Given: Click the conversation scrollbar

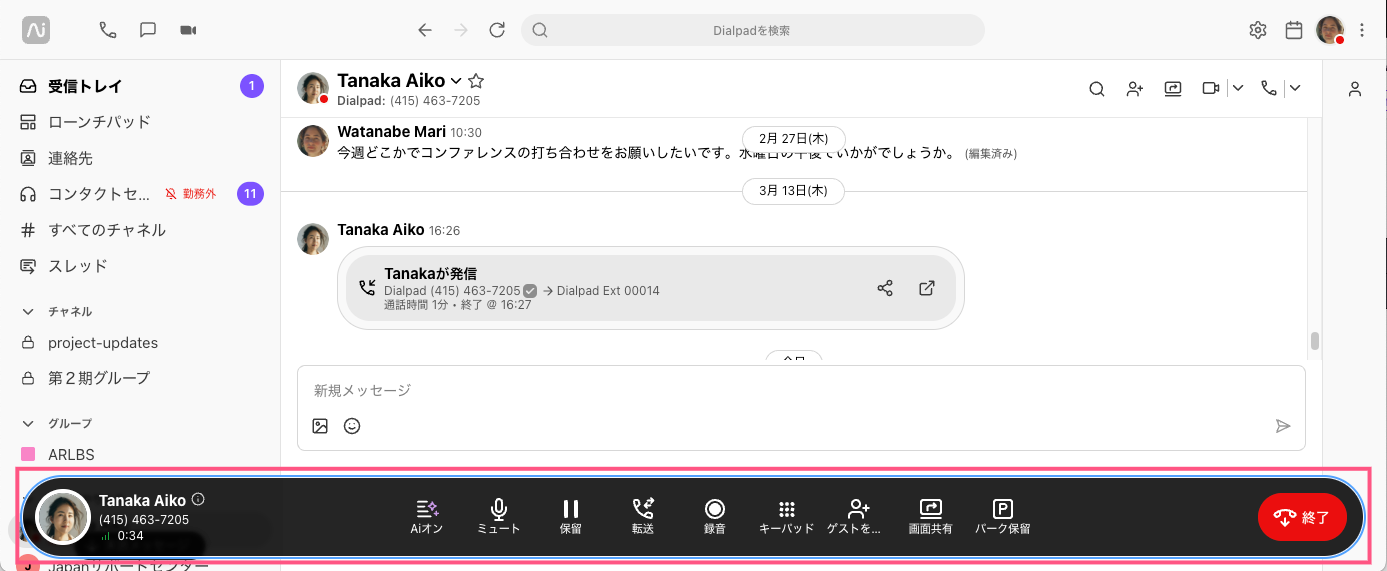Looking at the screenshot, I should (1315, 341).
